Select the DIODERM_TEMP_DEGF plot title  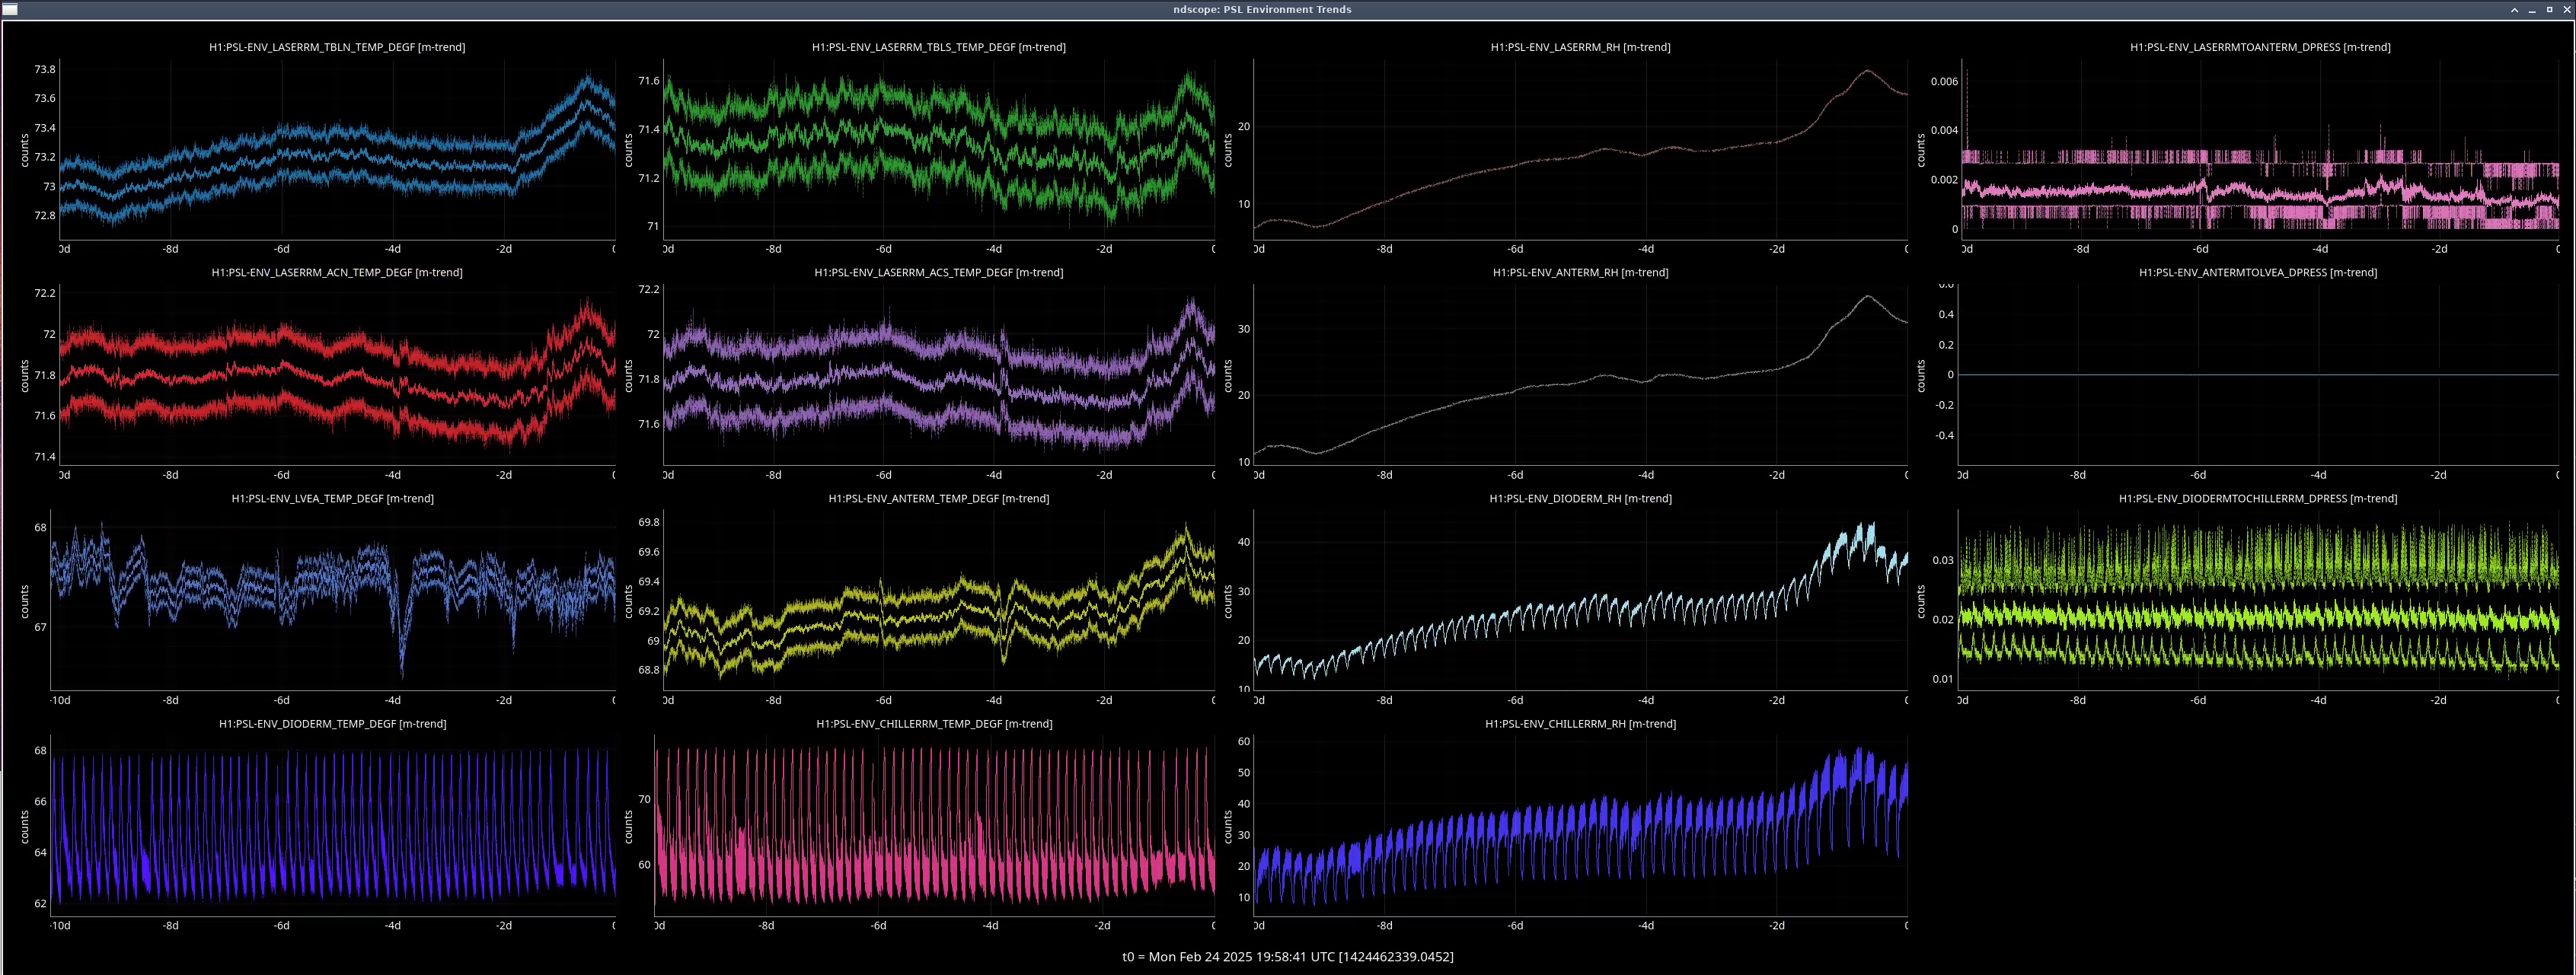[x=332, y=723]
